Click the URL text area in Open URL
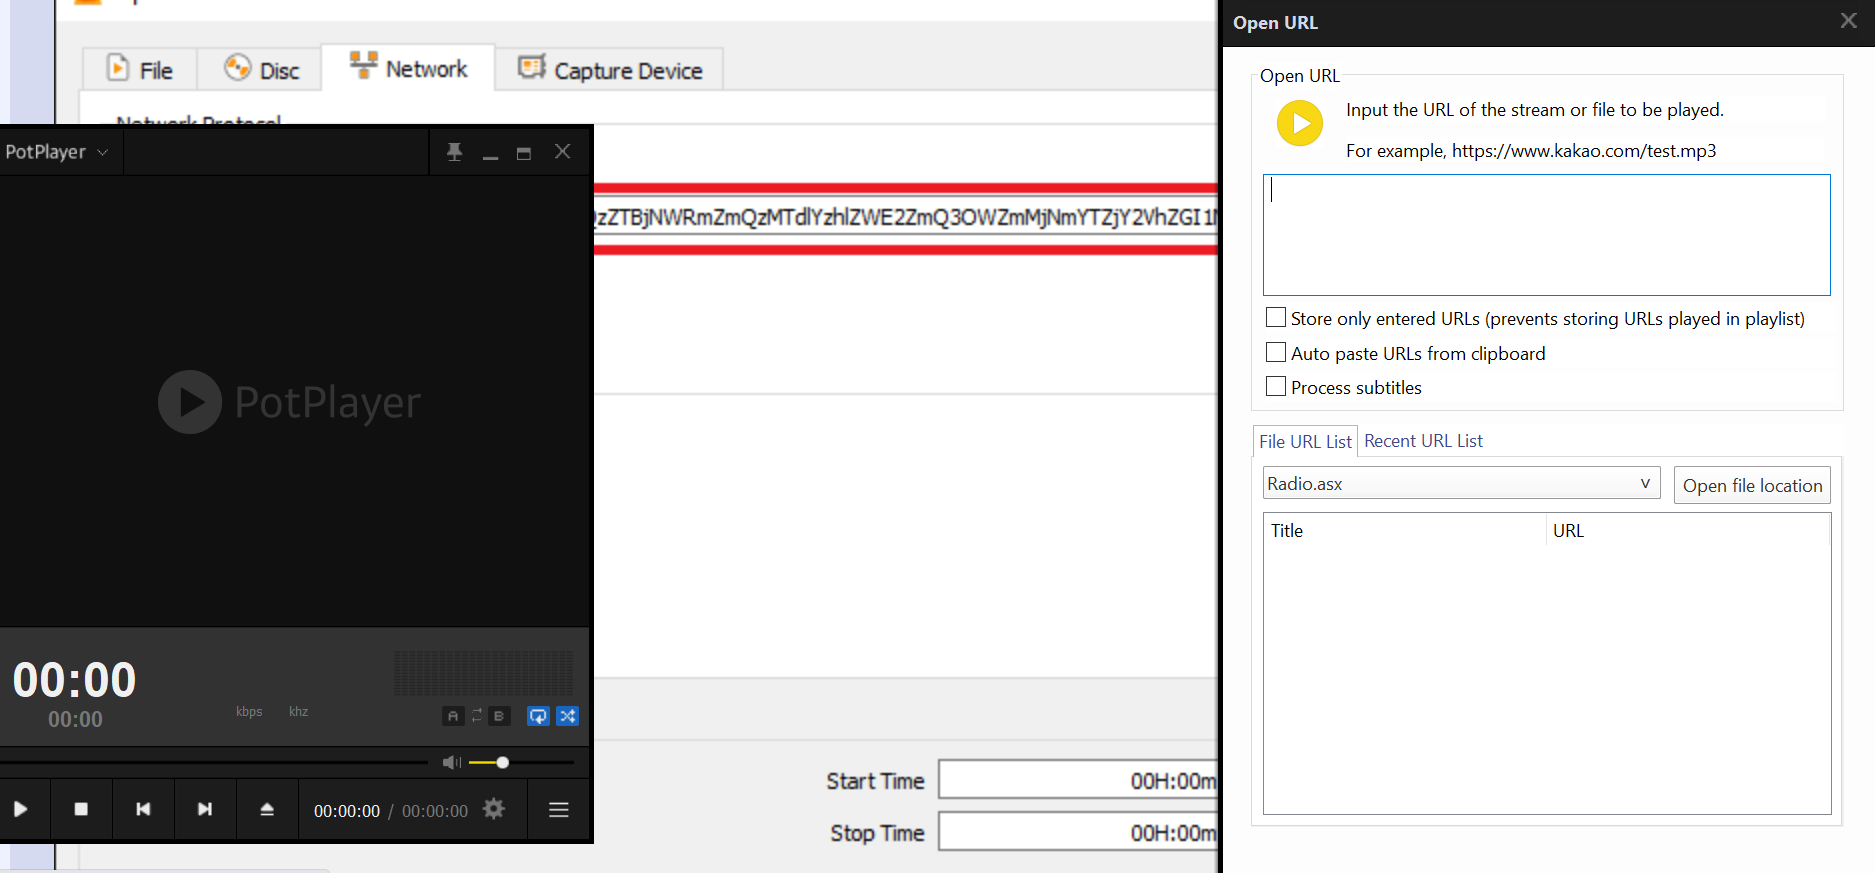This screenshot has width=1875, height=873. tap(1546, 235)
